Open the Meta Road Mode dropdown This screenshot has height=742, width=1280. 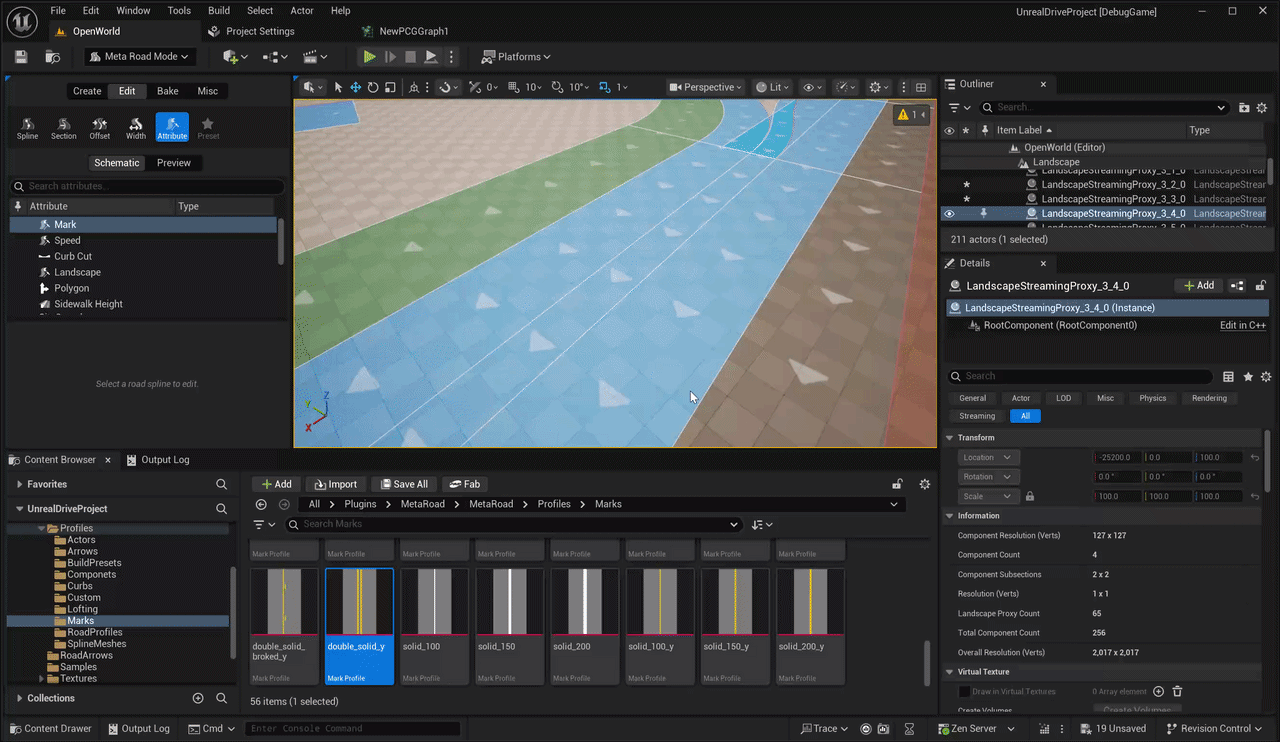click(139, 57)
